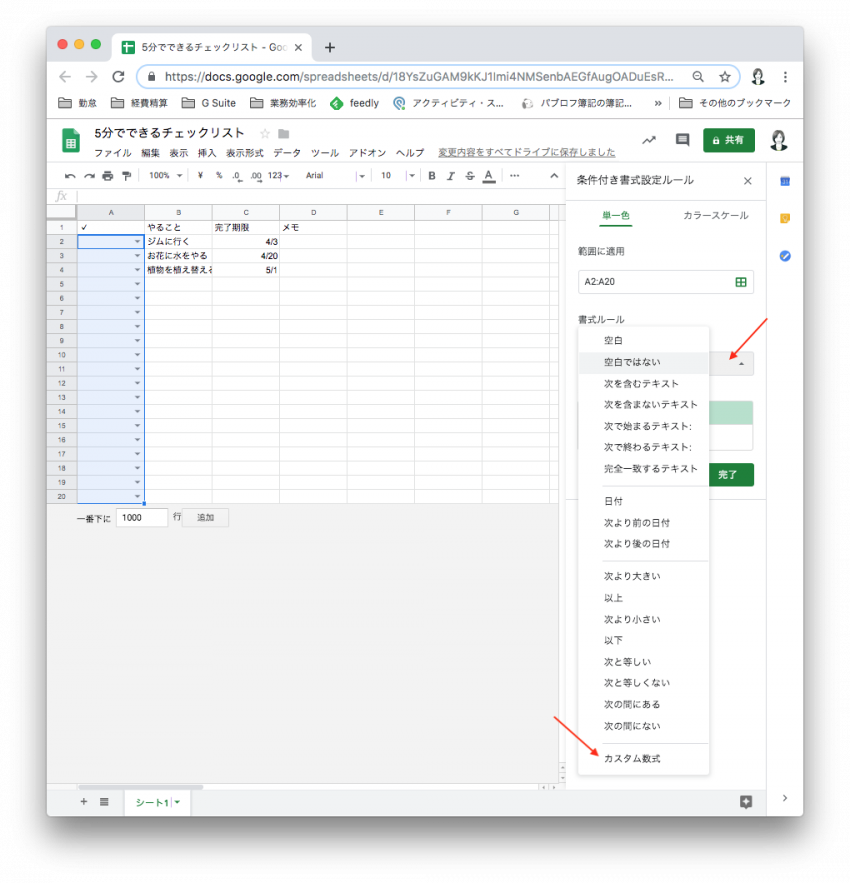Click the select data range grid icon
The height and width of the screenshot is (883, 850).
[x=741, y=283]
